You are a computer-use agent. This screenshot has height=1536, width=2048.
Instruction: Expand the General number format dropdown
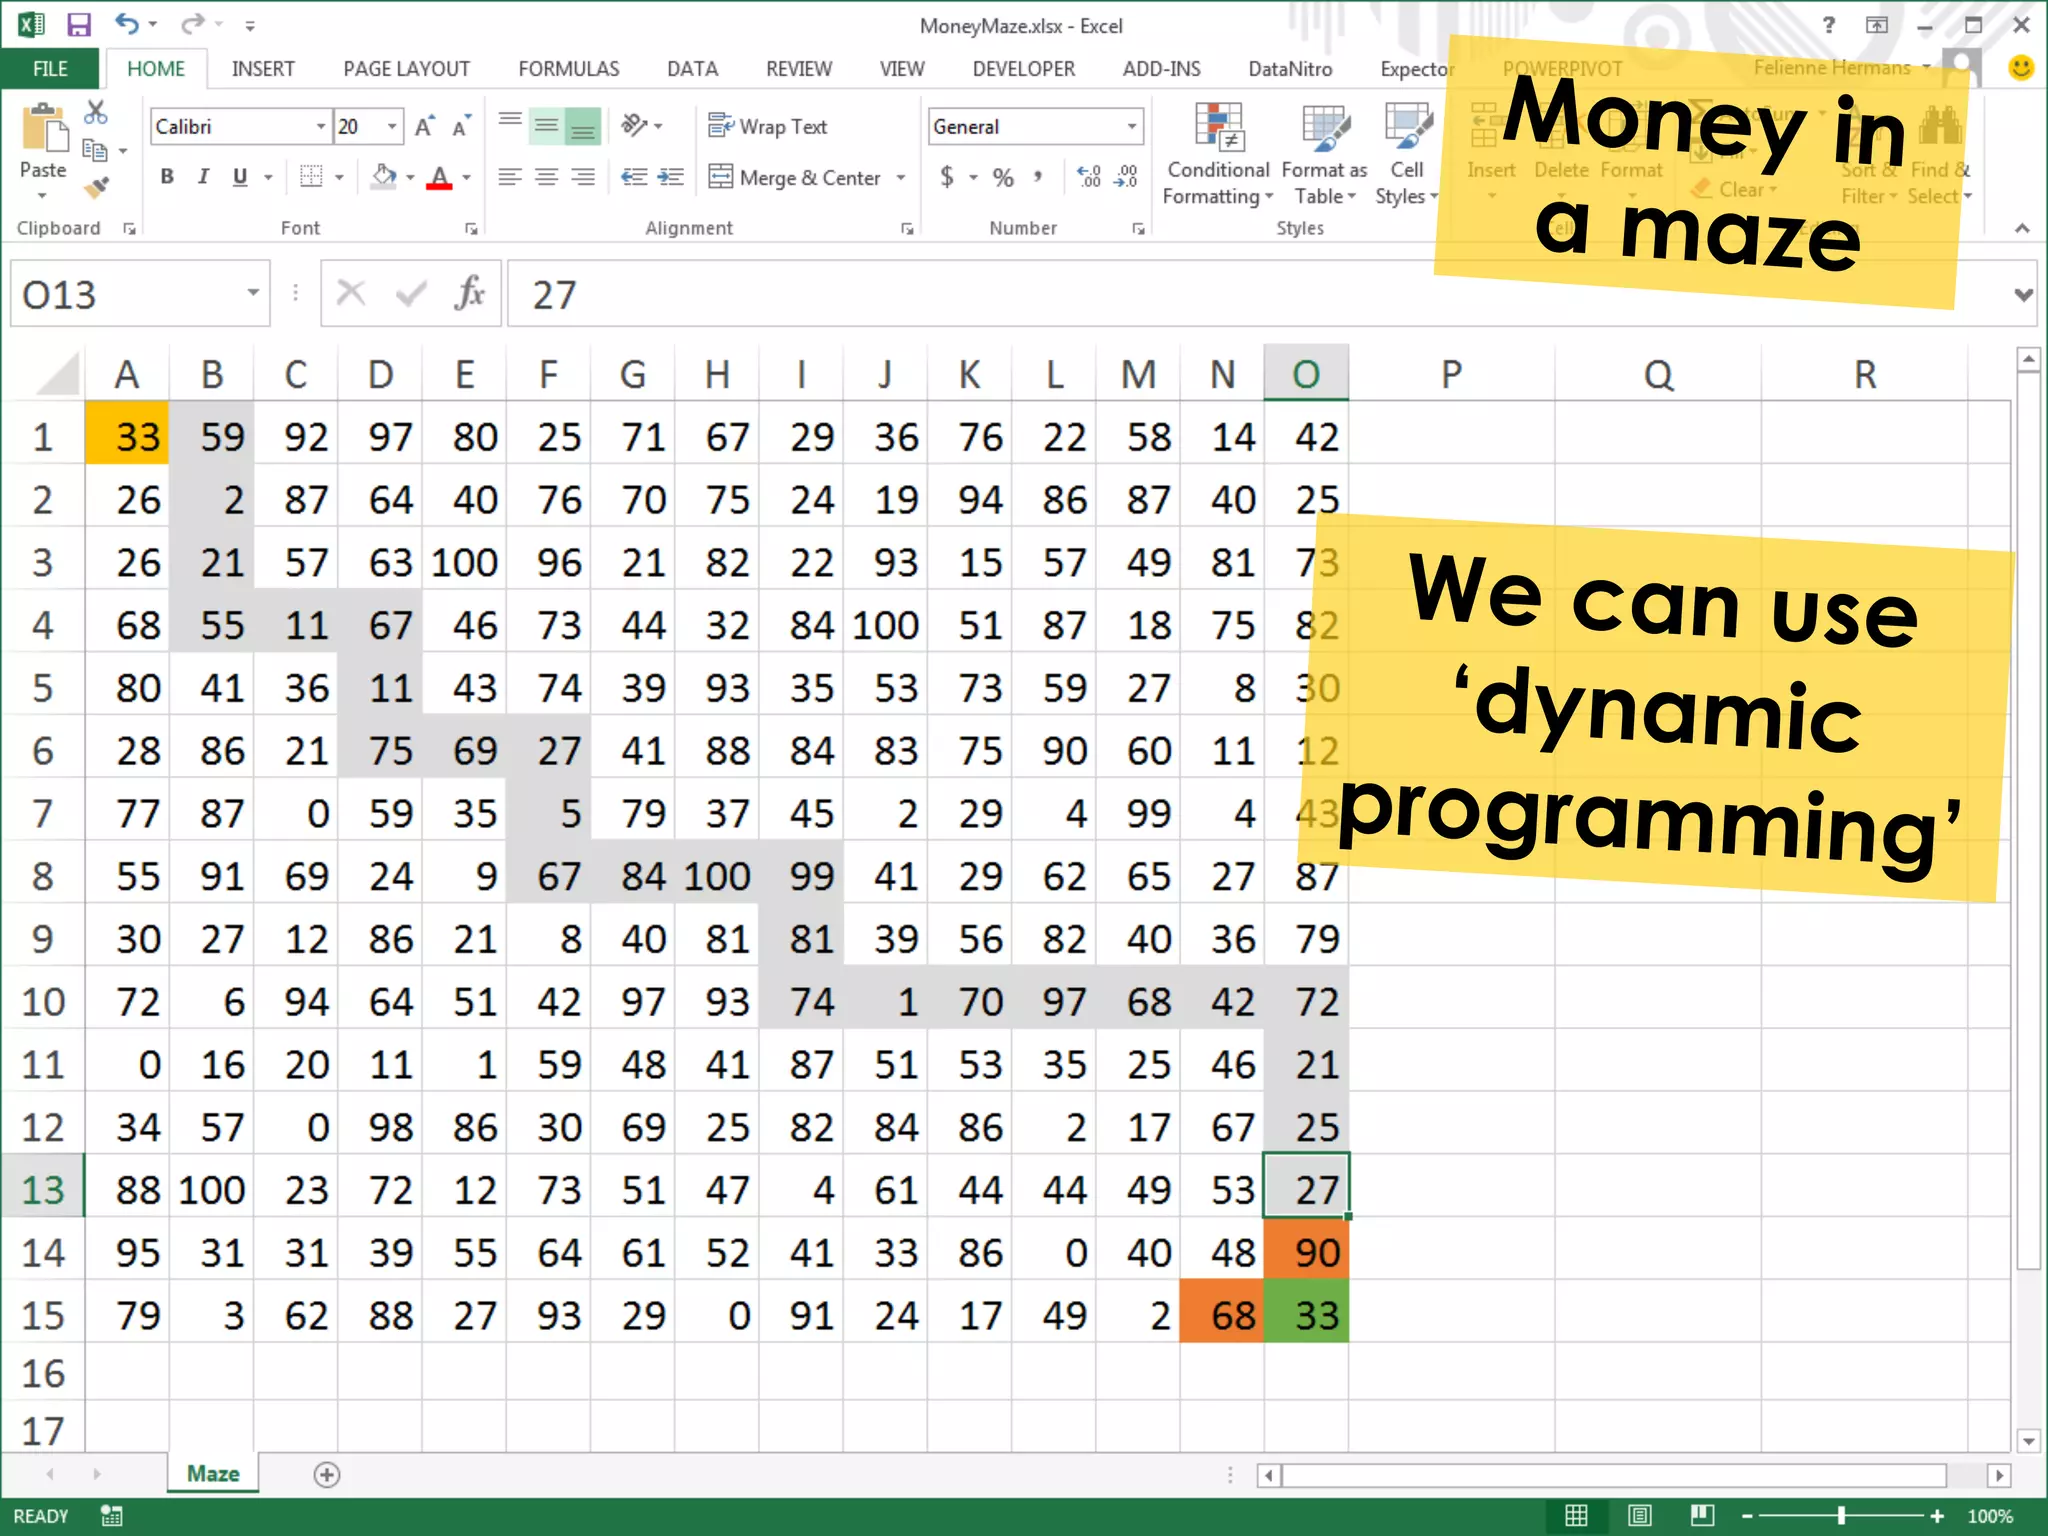tap(1131, 127)
